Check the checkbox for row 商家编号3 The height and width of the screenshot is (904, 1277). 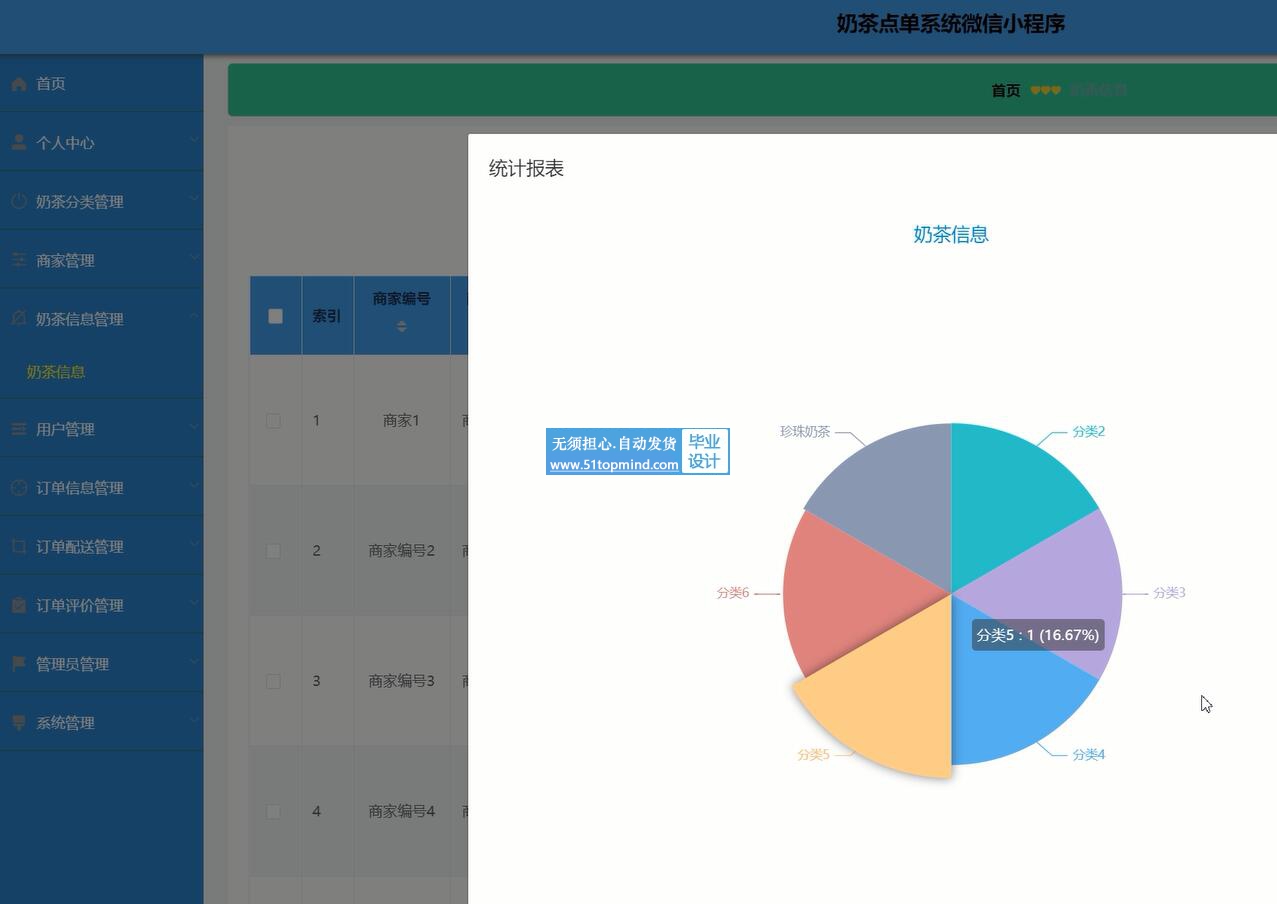coord(273,681)
